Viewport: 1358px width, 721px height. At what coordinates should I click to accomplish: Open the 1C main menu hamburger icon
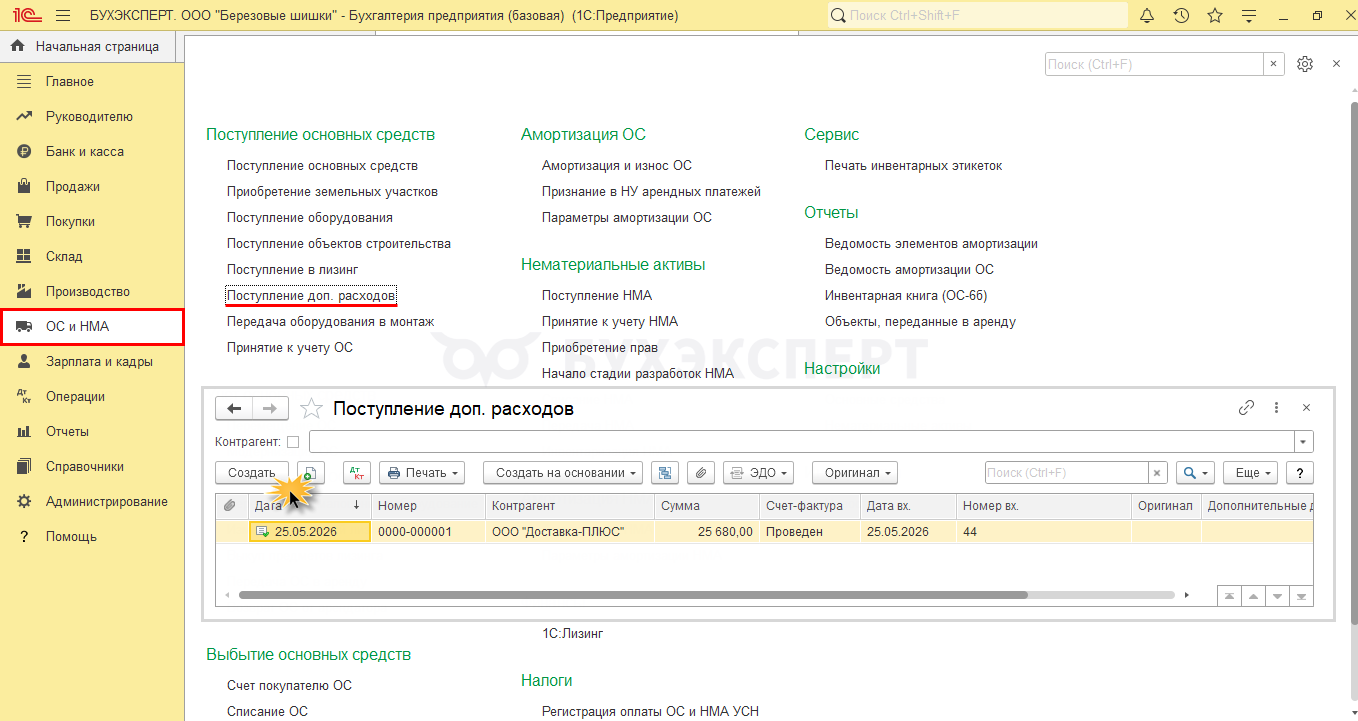pos(63,16)
